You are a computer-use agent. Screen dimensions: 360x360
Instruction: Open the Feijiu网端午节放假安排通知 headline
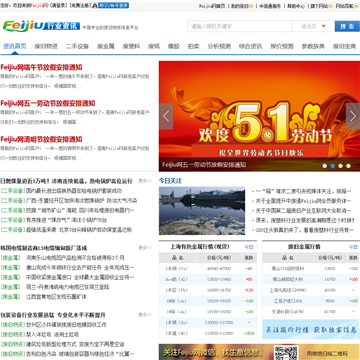coord(41,67)
